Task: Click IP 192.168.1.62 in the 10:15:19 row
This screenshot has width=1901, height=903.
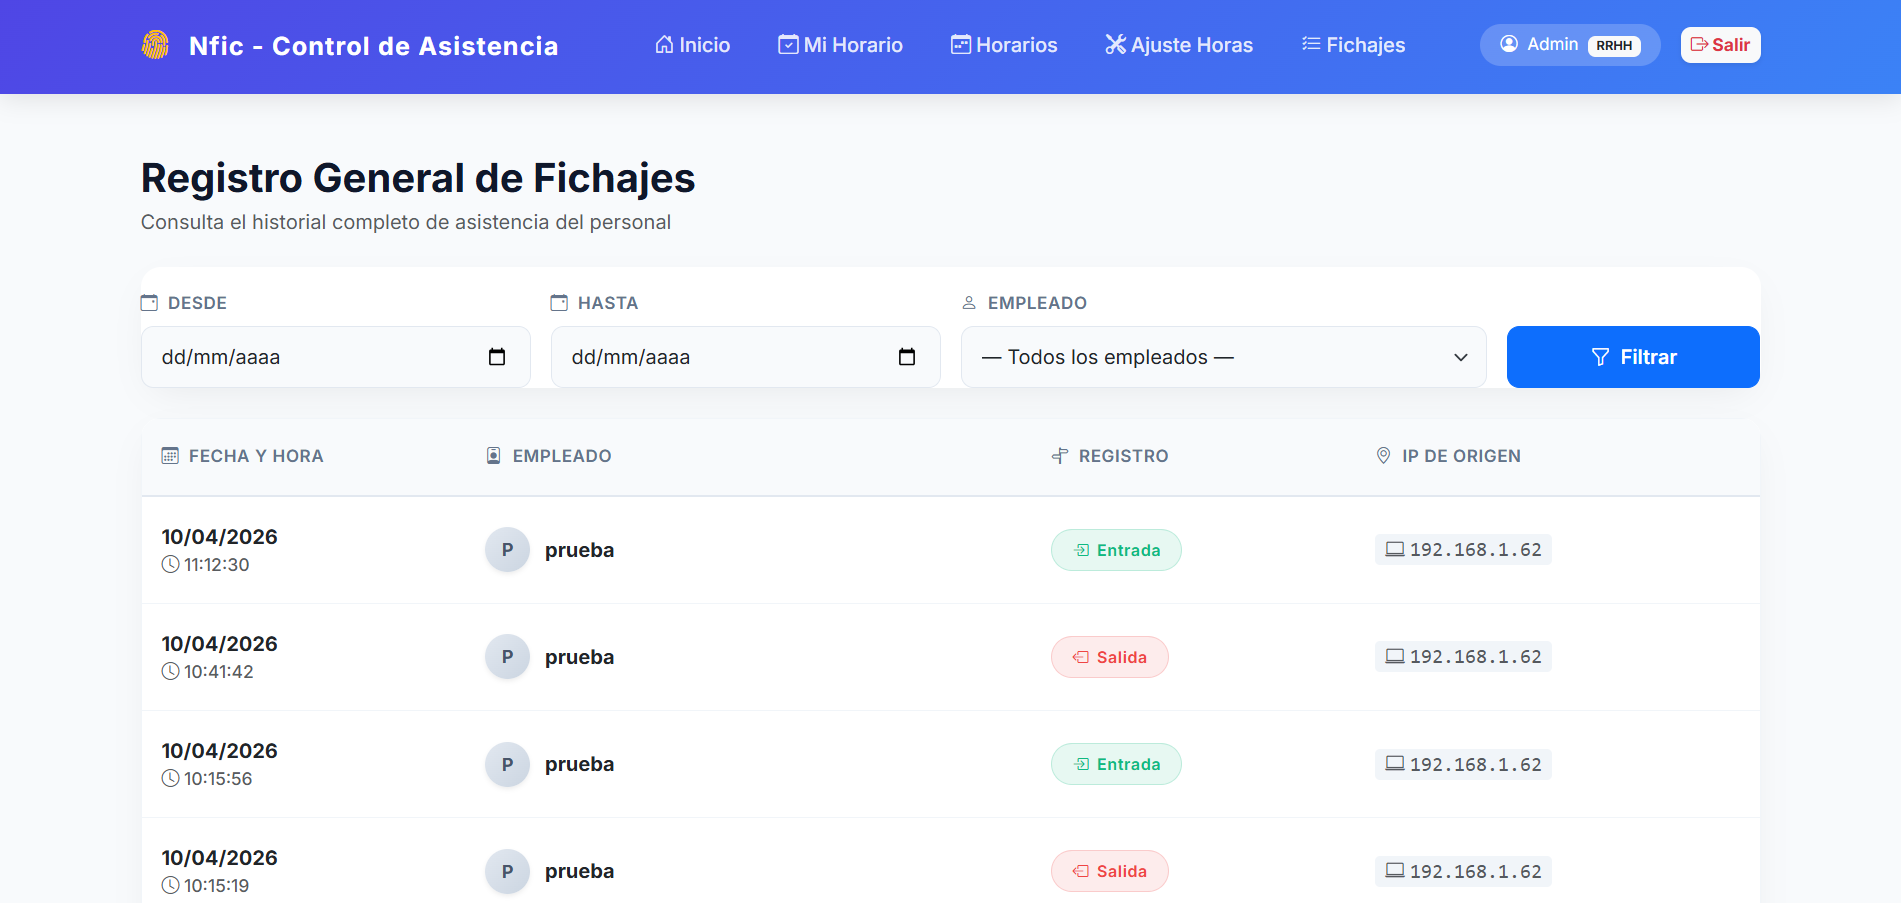Action: [1463, 871]
